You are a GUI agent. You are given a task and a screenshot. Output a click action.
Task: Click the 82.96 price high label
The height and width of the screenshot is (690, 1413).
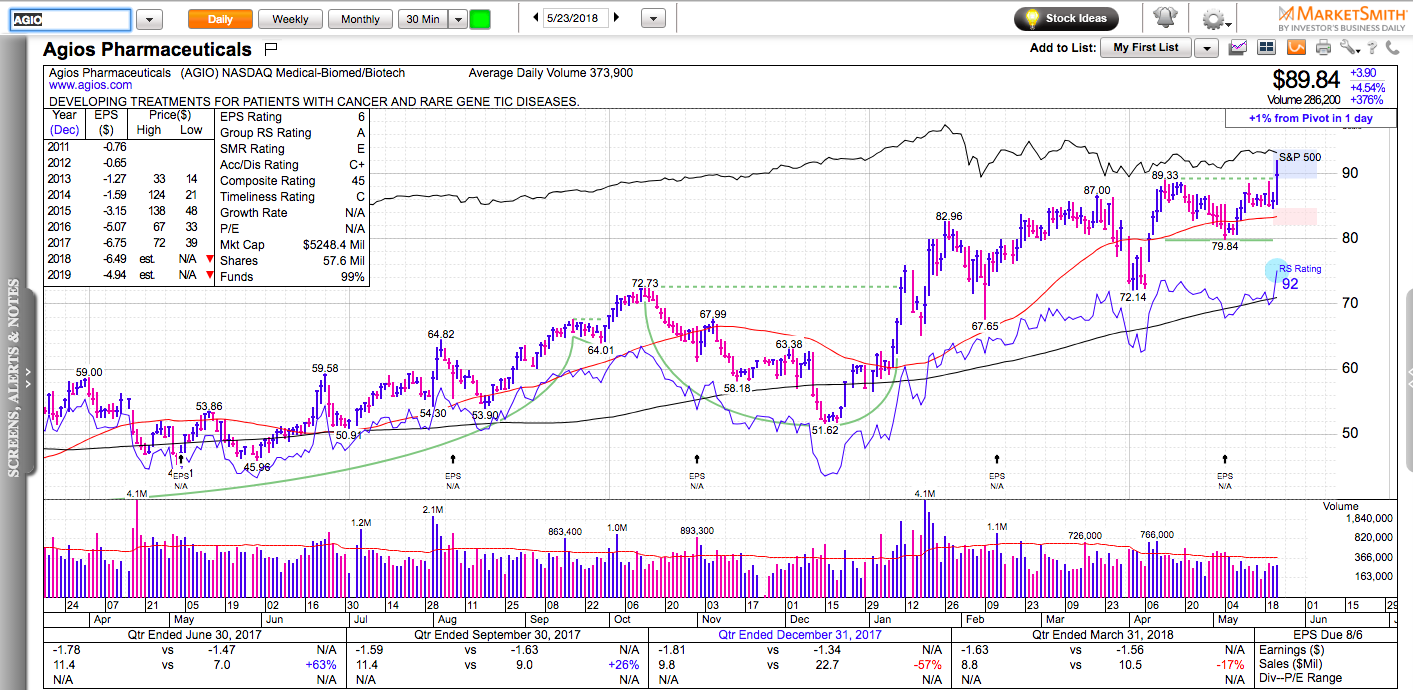(x=949, y=216)
